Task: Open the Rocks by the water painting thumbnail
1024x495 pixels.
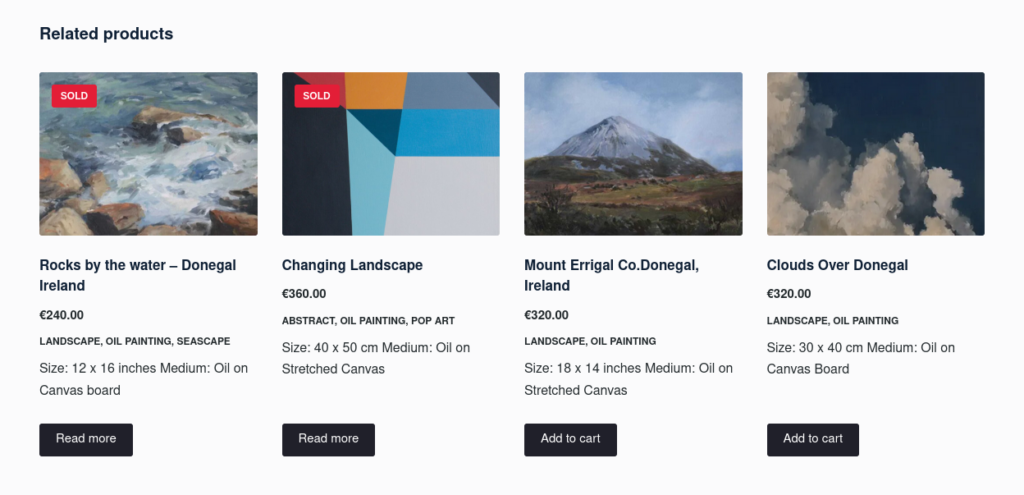Action: (x=148, y=154)
